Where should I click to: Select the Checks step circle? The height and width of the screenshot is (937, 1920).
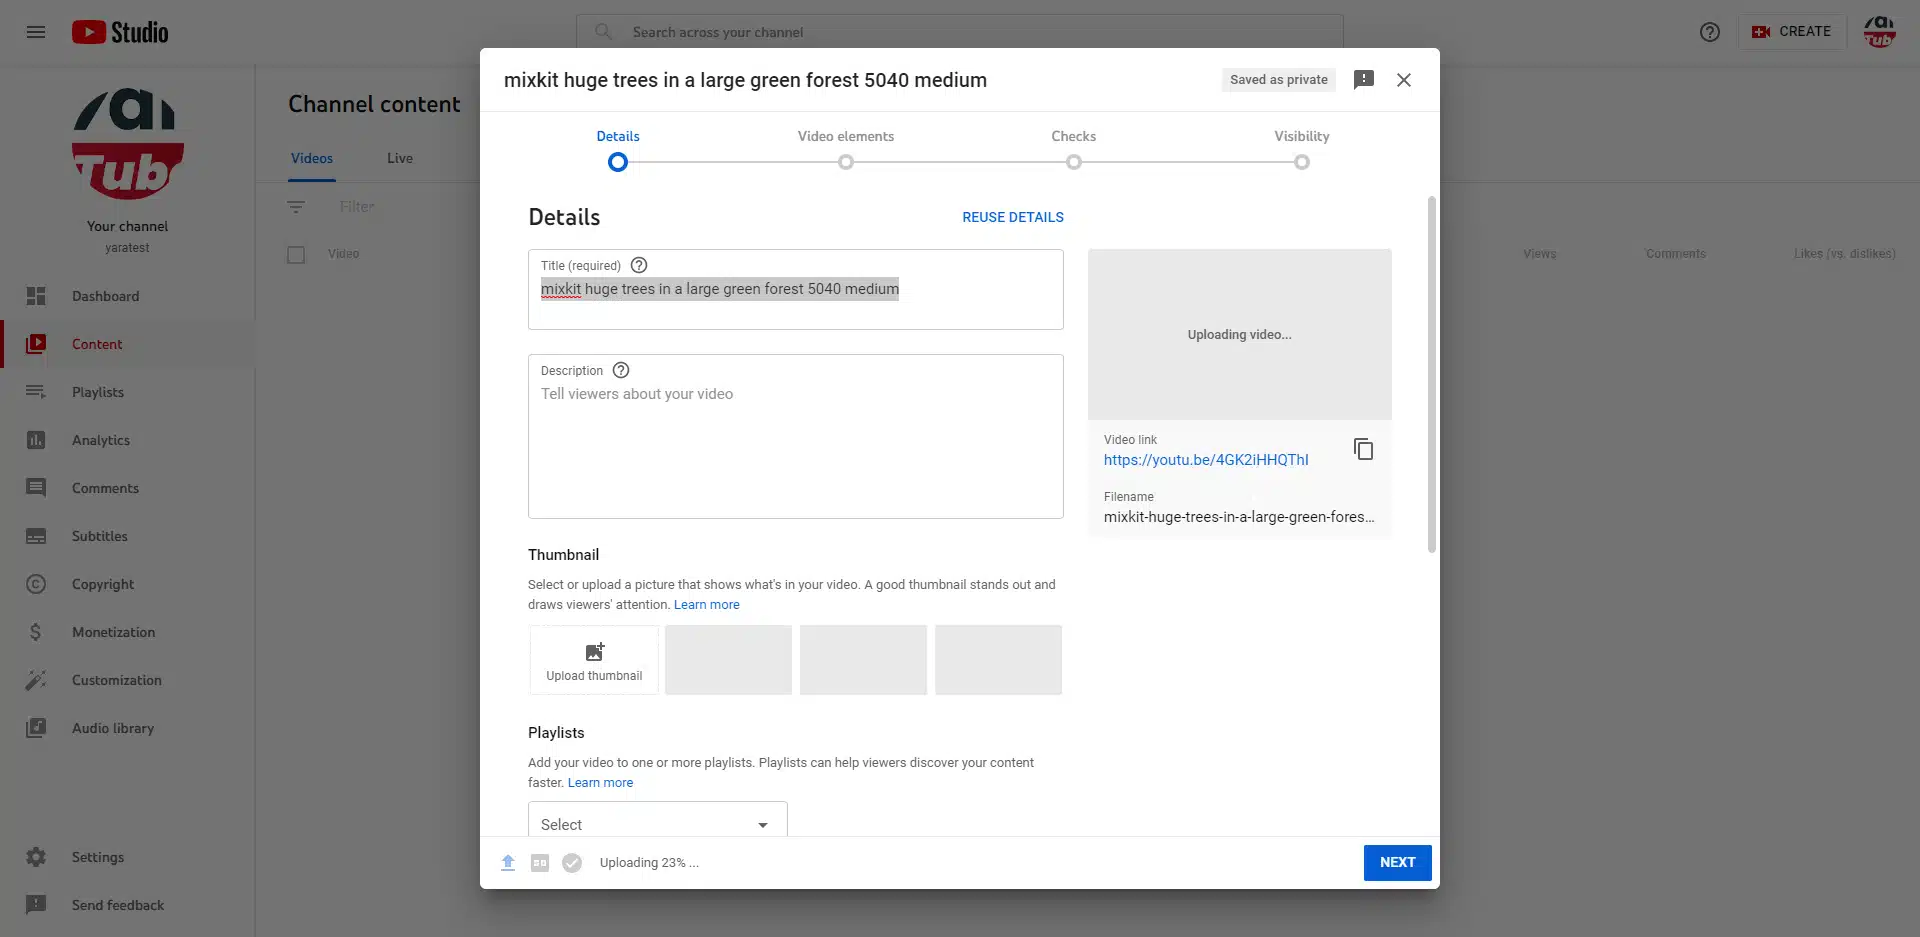pyautogui.click(x=1073, y=162)
